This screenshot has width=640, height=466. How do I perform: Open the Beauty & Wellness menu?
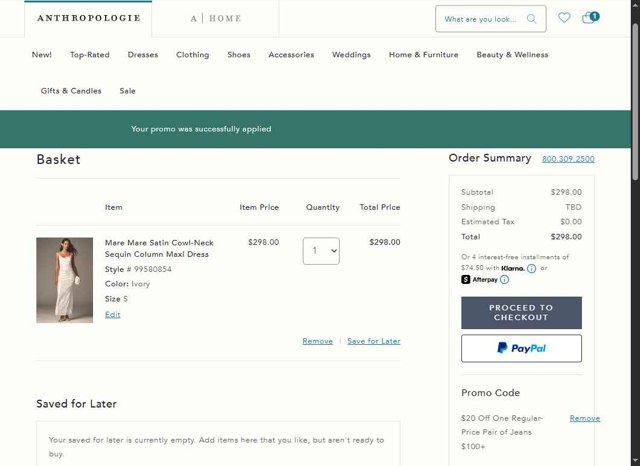click(x=512, y=55)
